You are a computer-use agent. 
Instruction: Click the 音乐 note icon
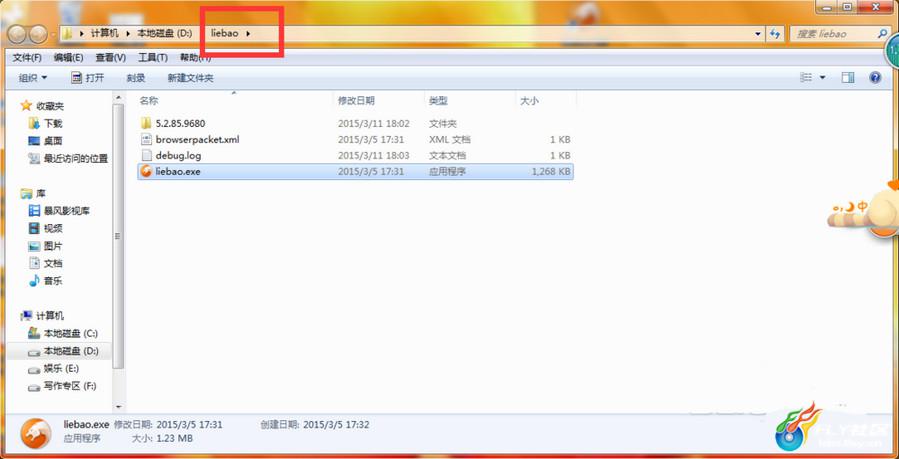[34, 281]
